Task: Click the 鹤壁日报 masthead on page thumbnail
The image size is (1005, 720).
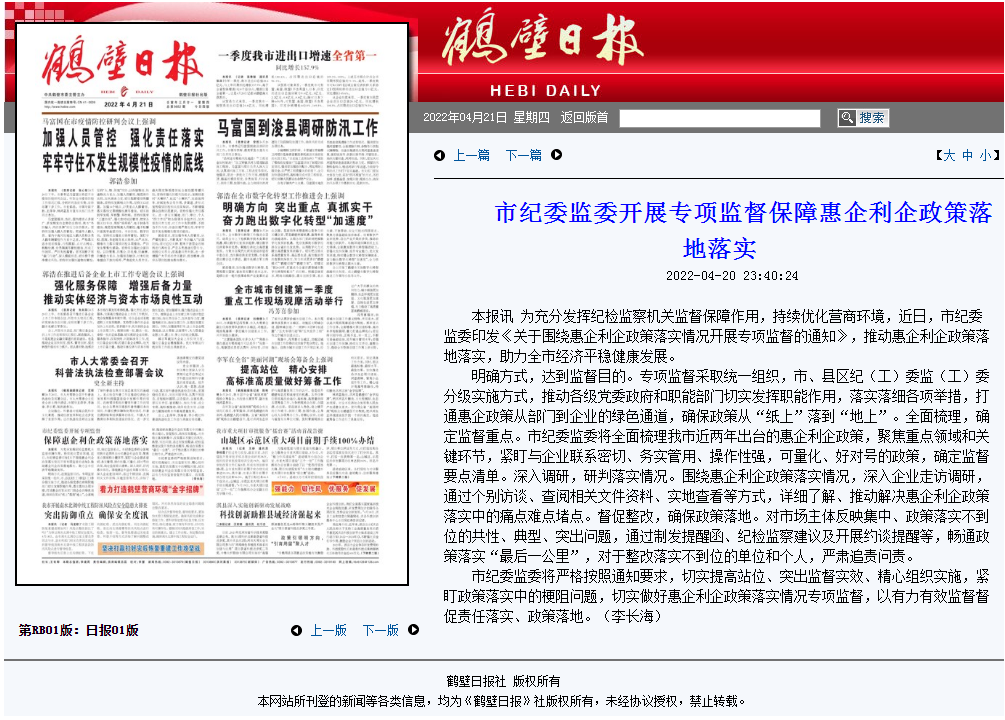Action: point(122,62)
